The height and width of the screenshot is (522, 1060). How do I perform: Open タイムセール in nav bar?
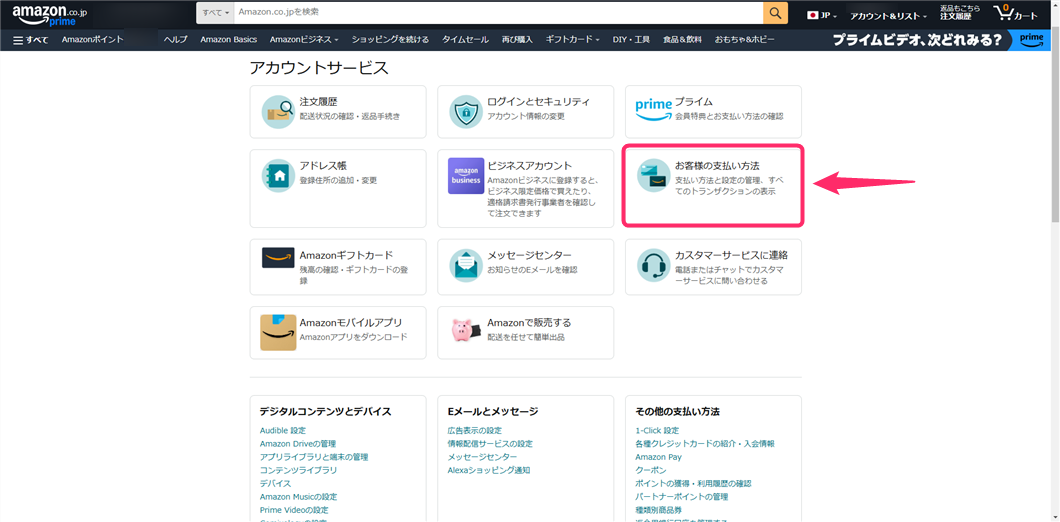465,40
